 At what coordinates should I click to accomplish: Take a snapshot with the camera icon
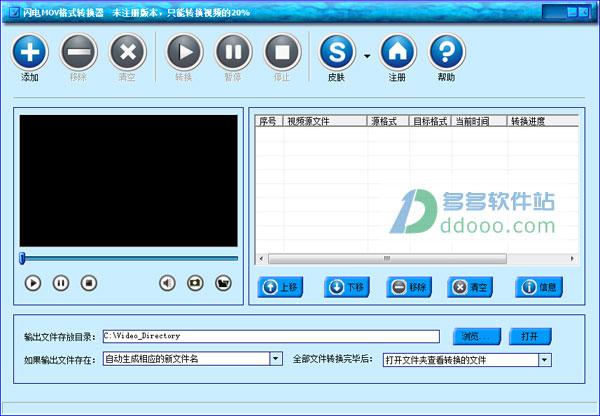click(195, 283)
